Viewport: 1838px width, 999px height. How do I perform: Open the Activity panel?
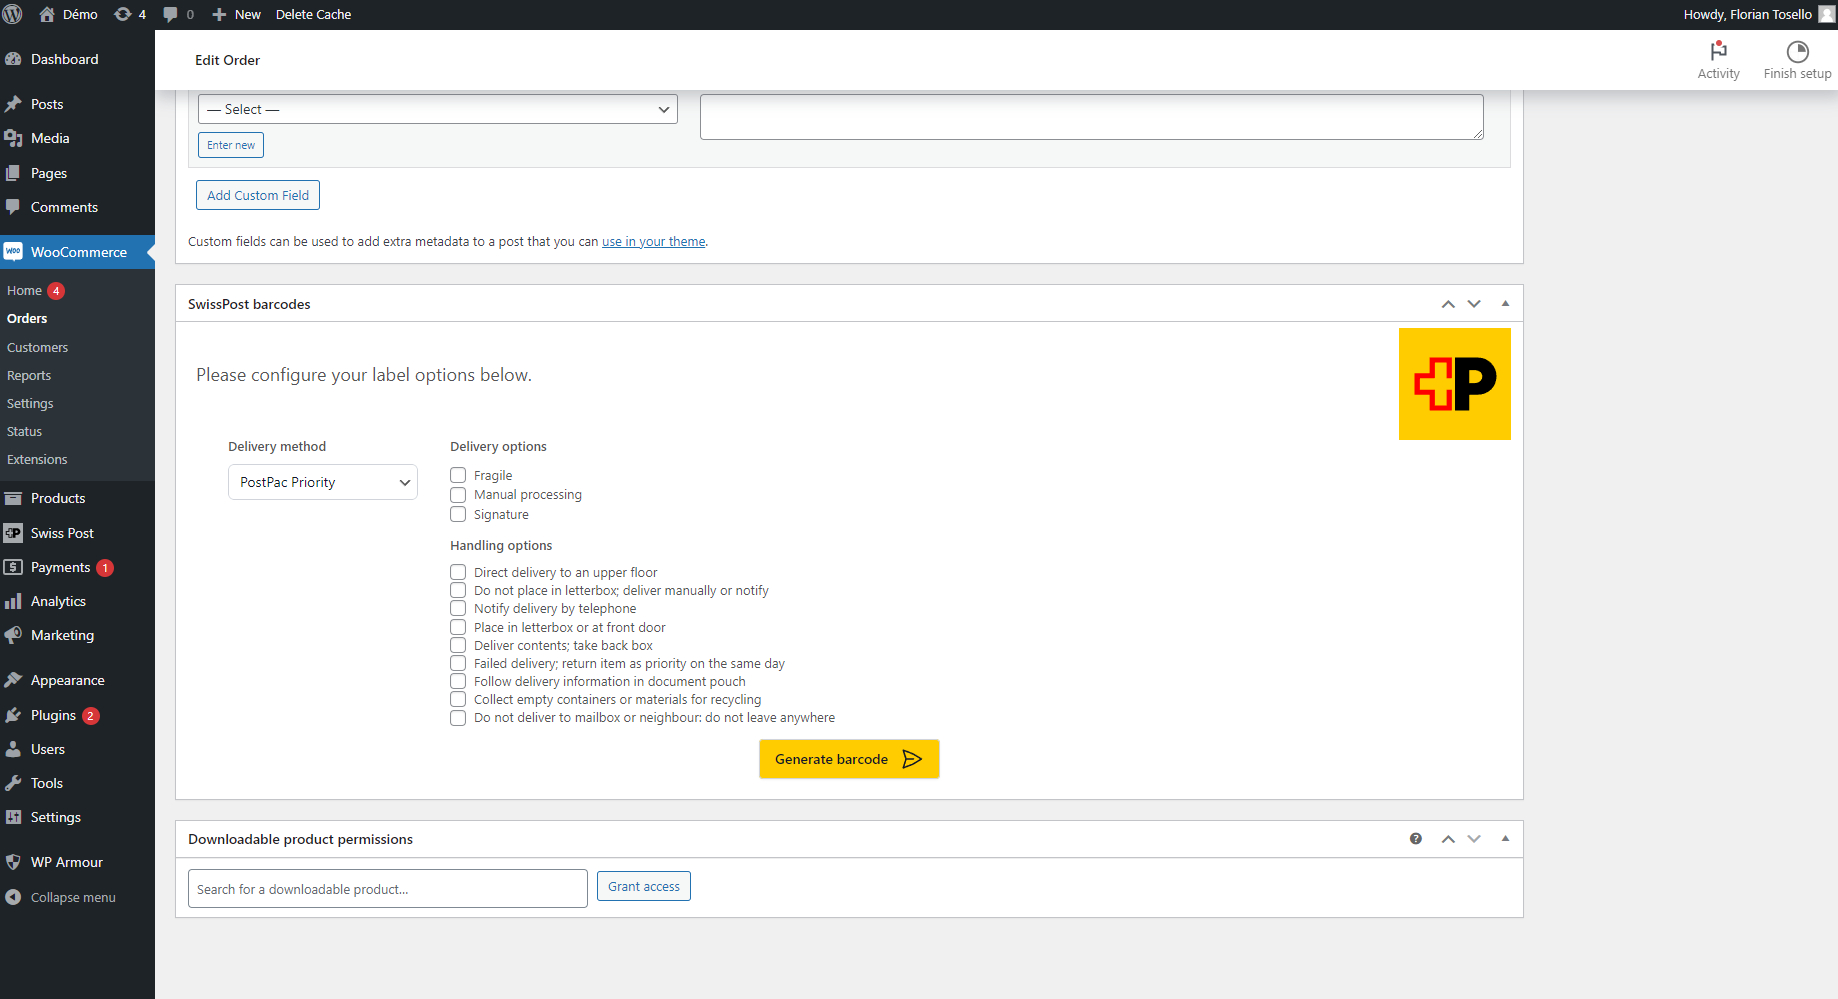click(1718, 58)
